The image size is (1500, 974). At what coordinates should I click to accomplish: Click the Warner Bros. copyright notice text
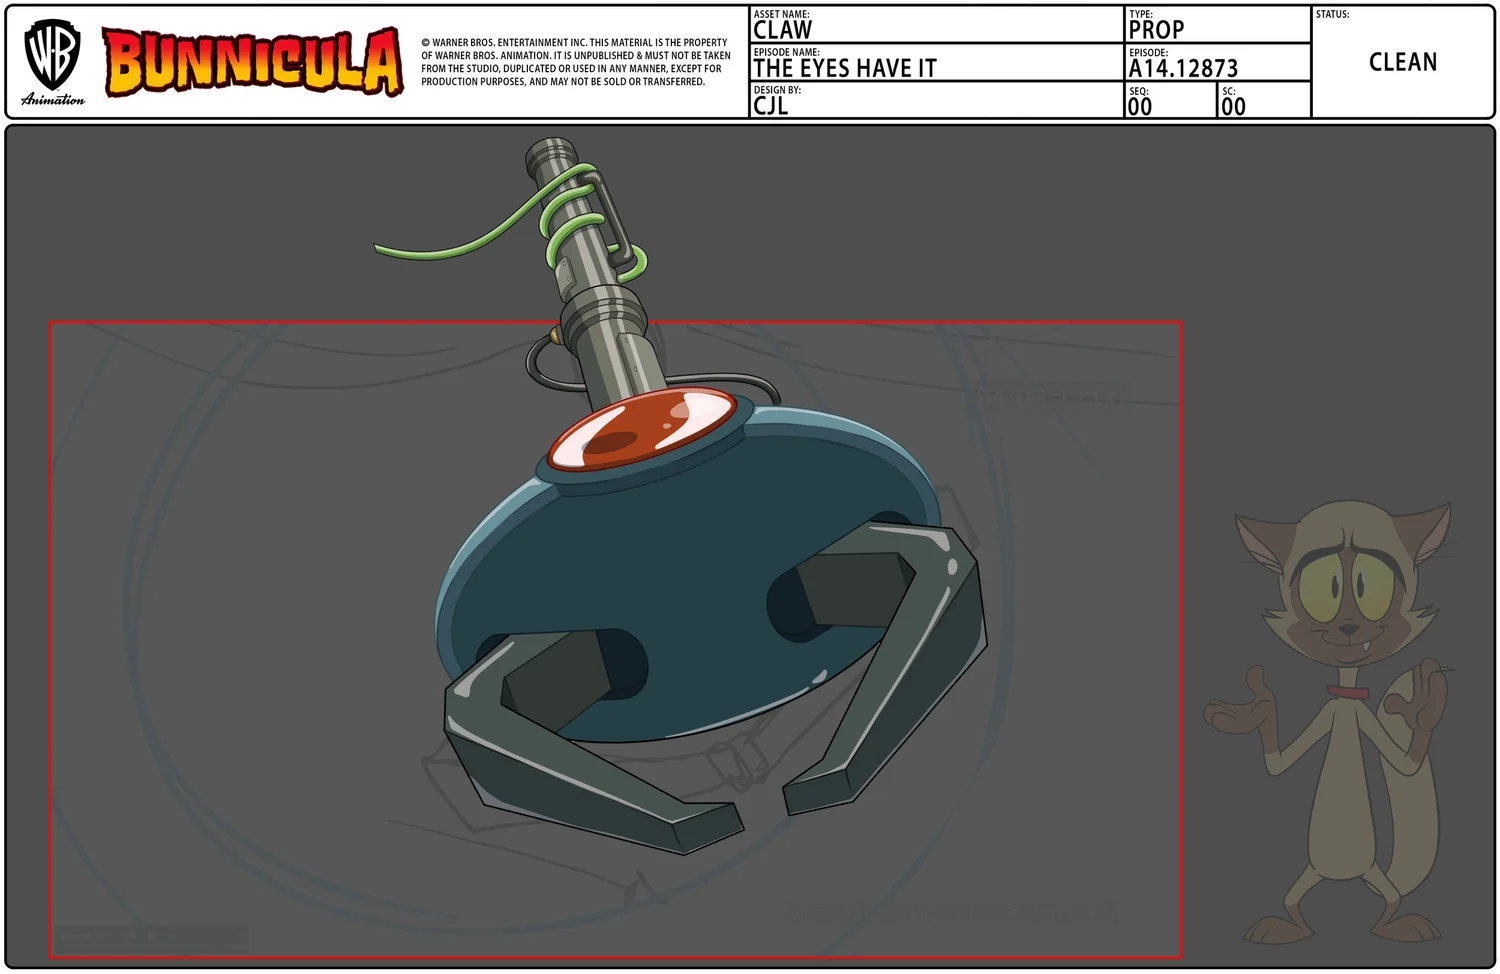576,62
